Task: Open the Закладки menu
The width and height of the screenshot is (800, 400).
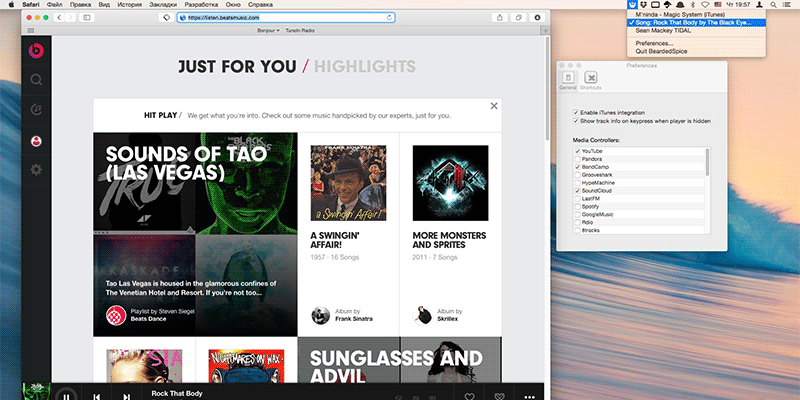Action: 163,5
